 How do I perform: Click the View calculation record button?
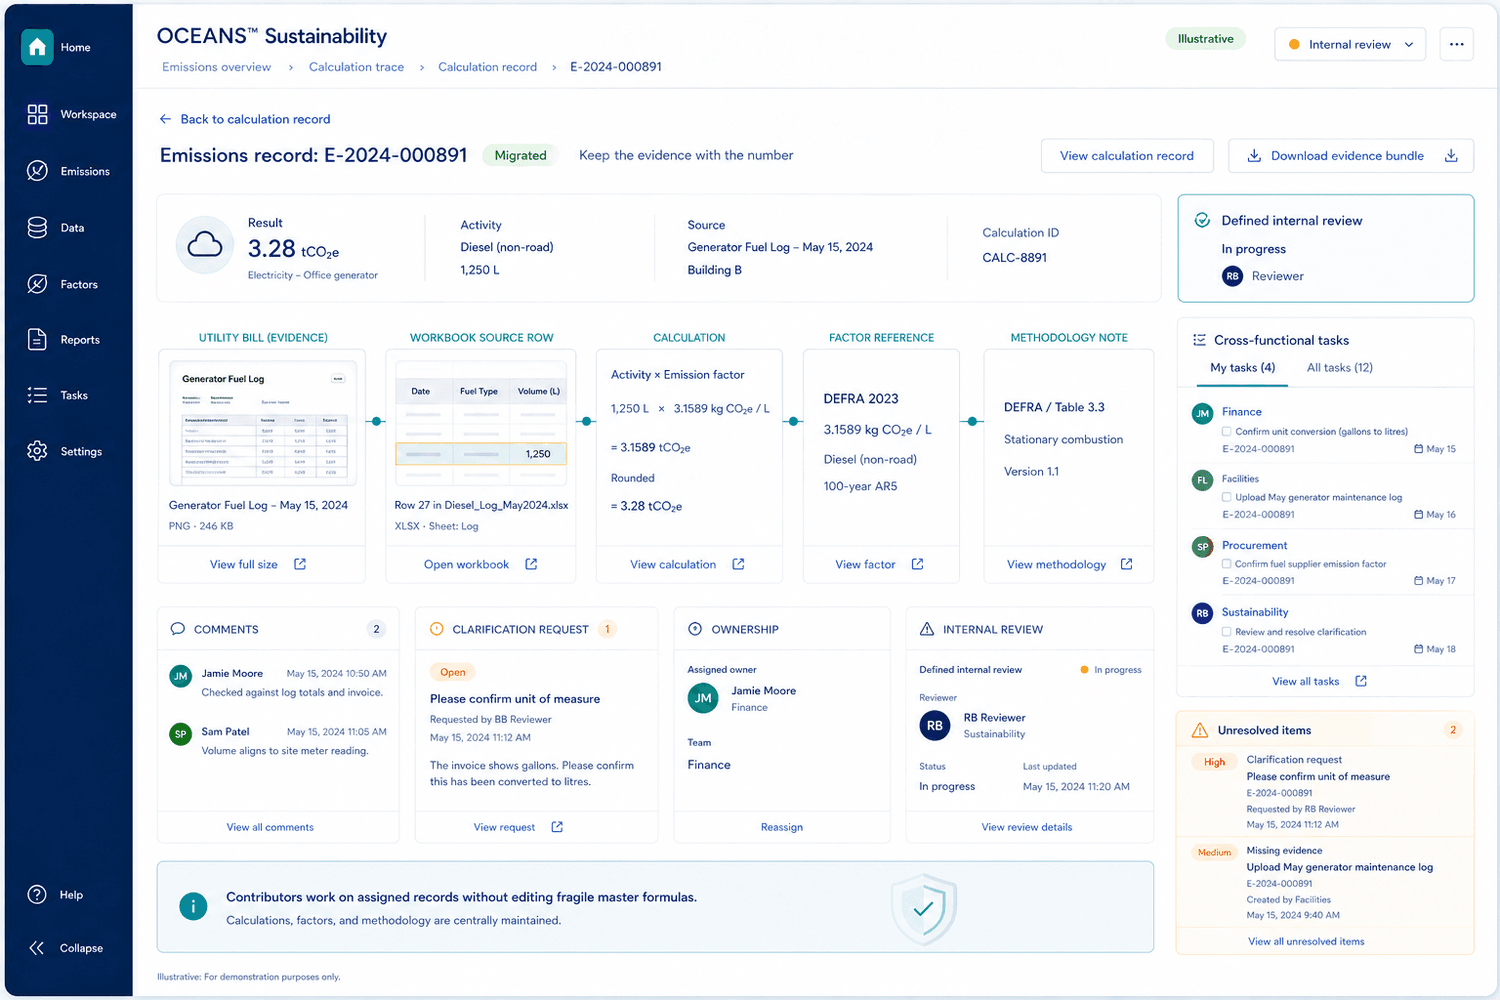1127,156
